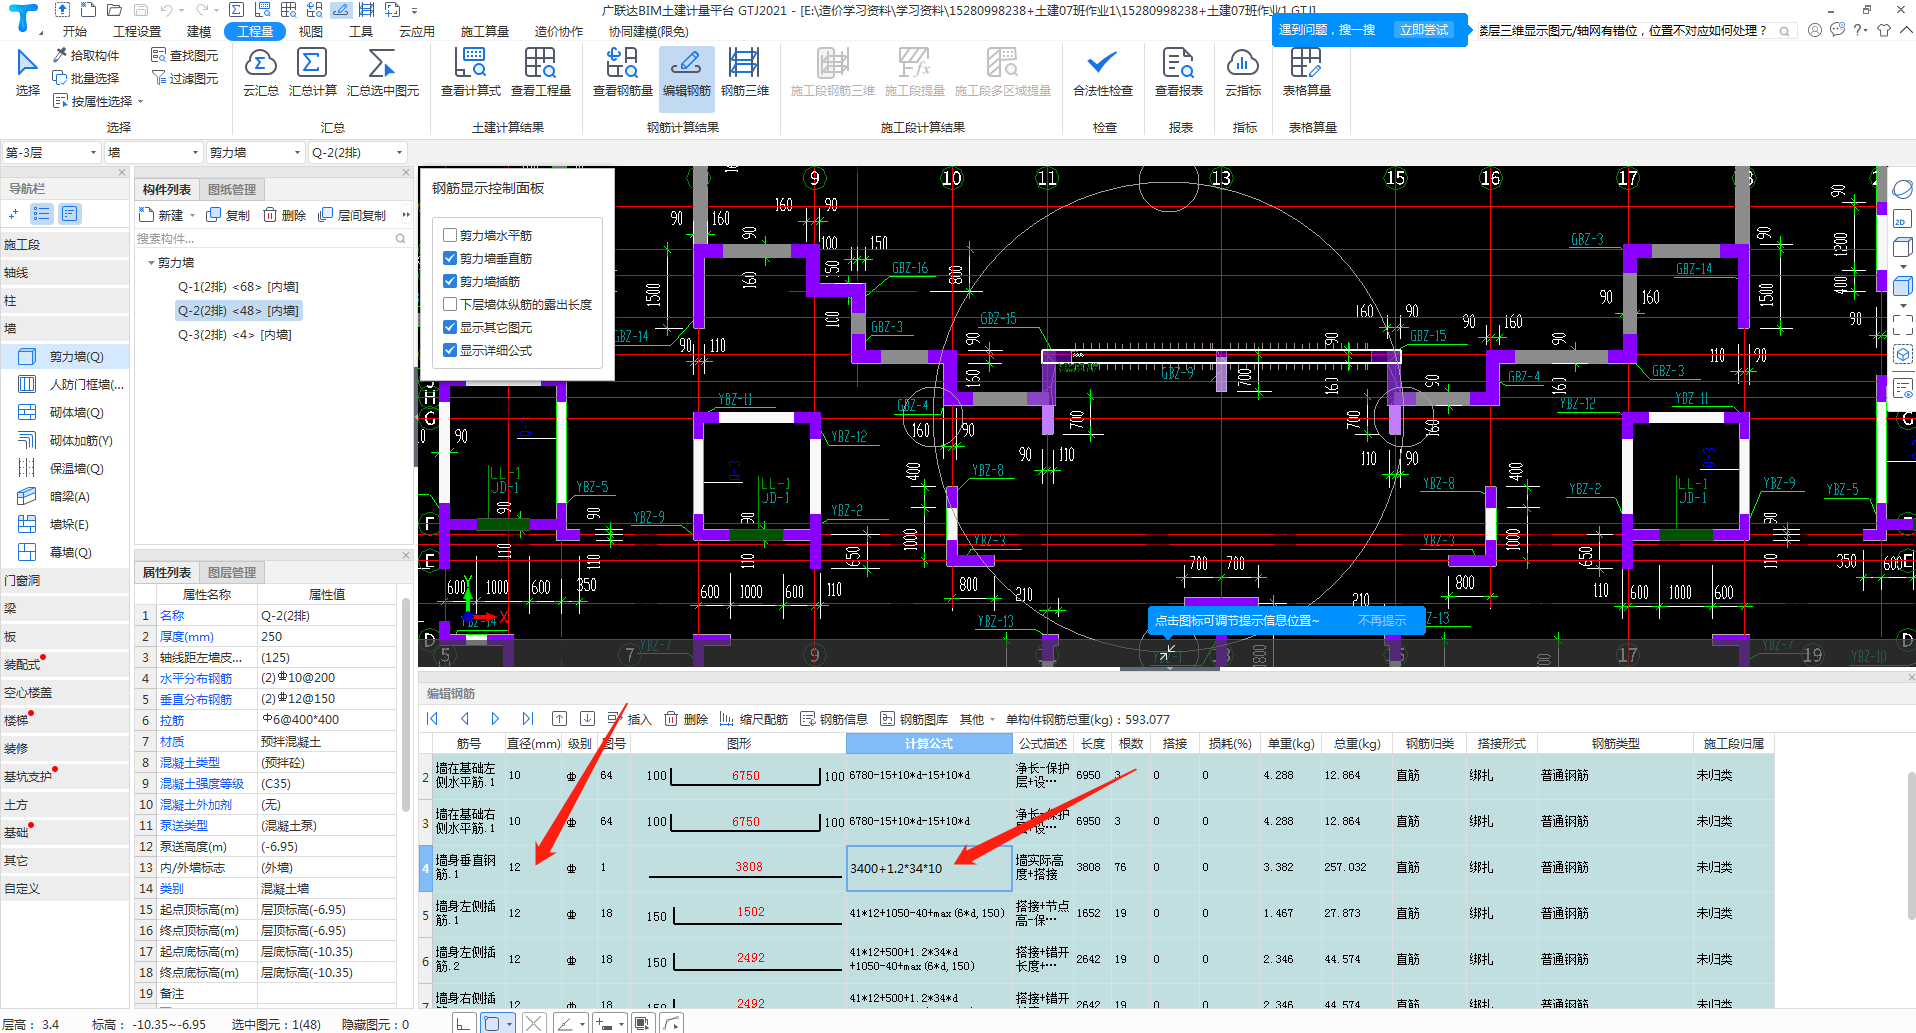
Task: Open the 开始 ribbon tab
Action: coord(75,31)
